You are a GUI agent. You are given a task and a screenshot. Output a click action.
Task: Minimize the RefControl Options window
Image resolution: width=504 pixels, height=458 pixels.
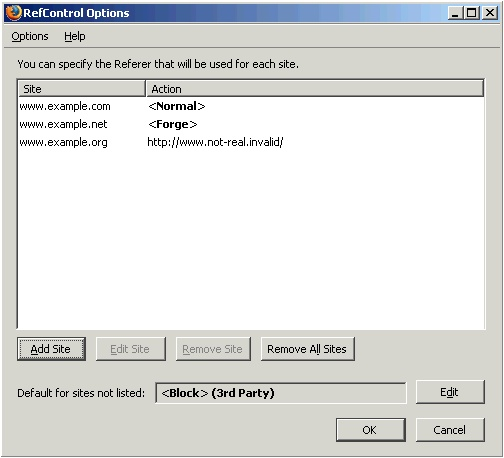pos(455,13)
